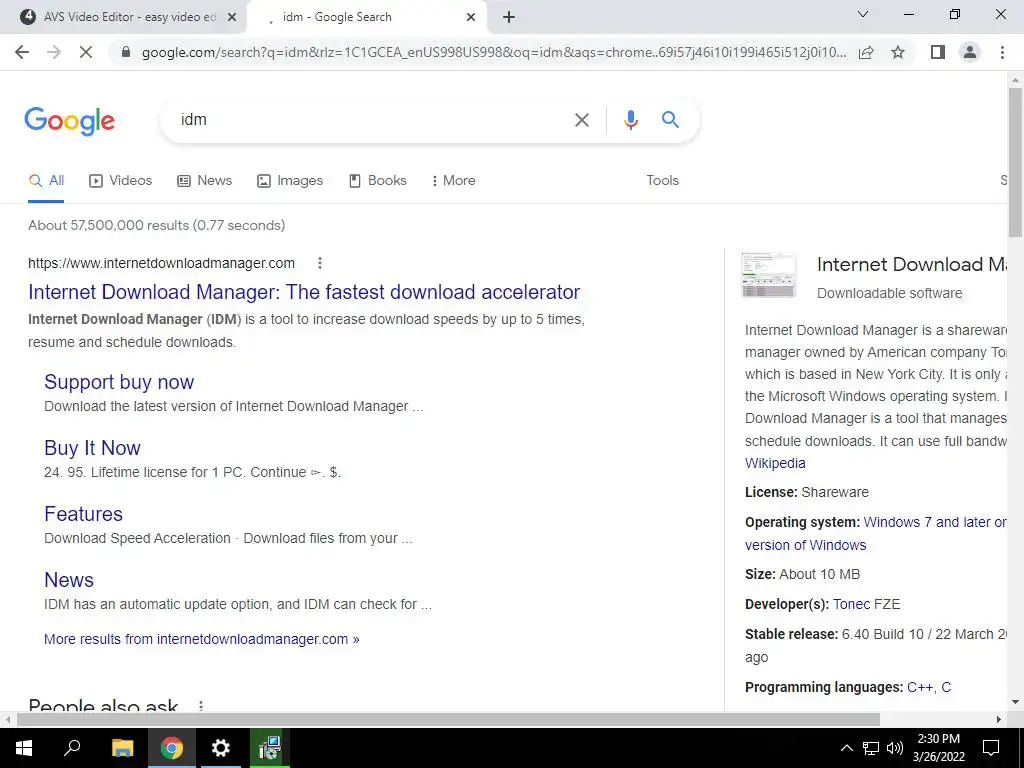The width and height of the screenshot is (1024, 768).
Task: Show hidden system tray icons chevron
Action: [846, 748]
